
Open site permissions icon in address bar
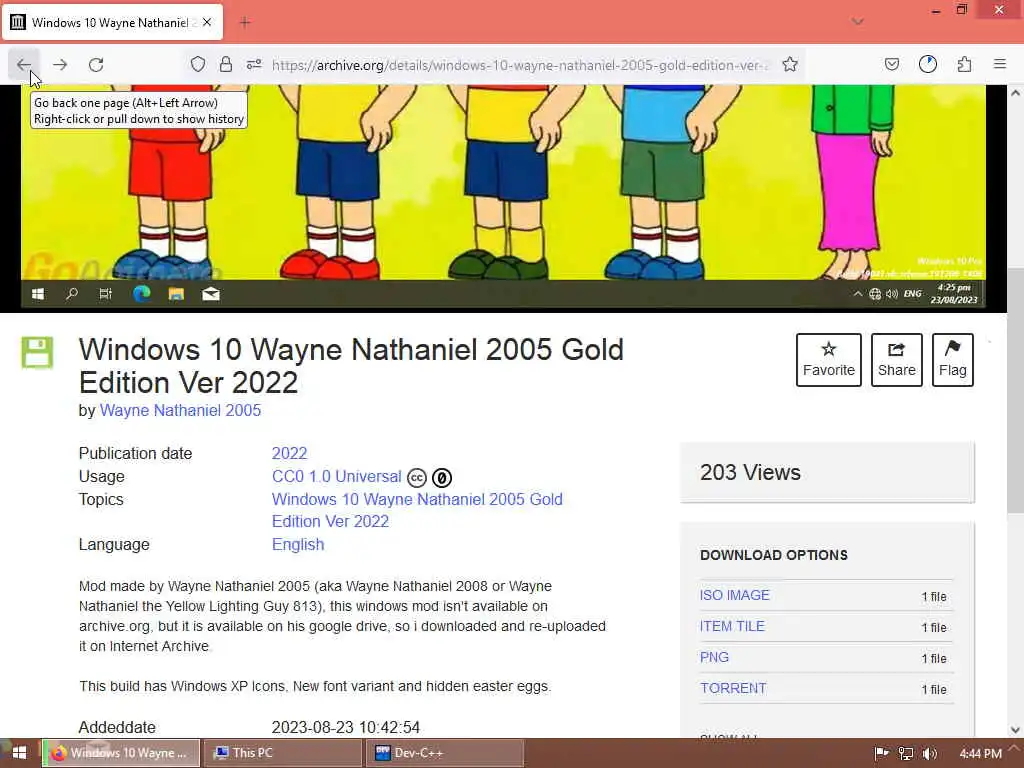(x=254, y=64)
